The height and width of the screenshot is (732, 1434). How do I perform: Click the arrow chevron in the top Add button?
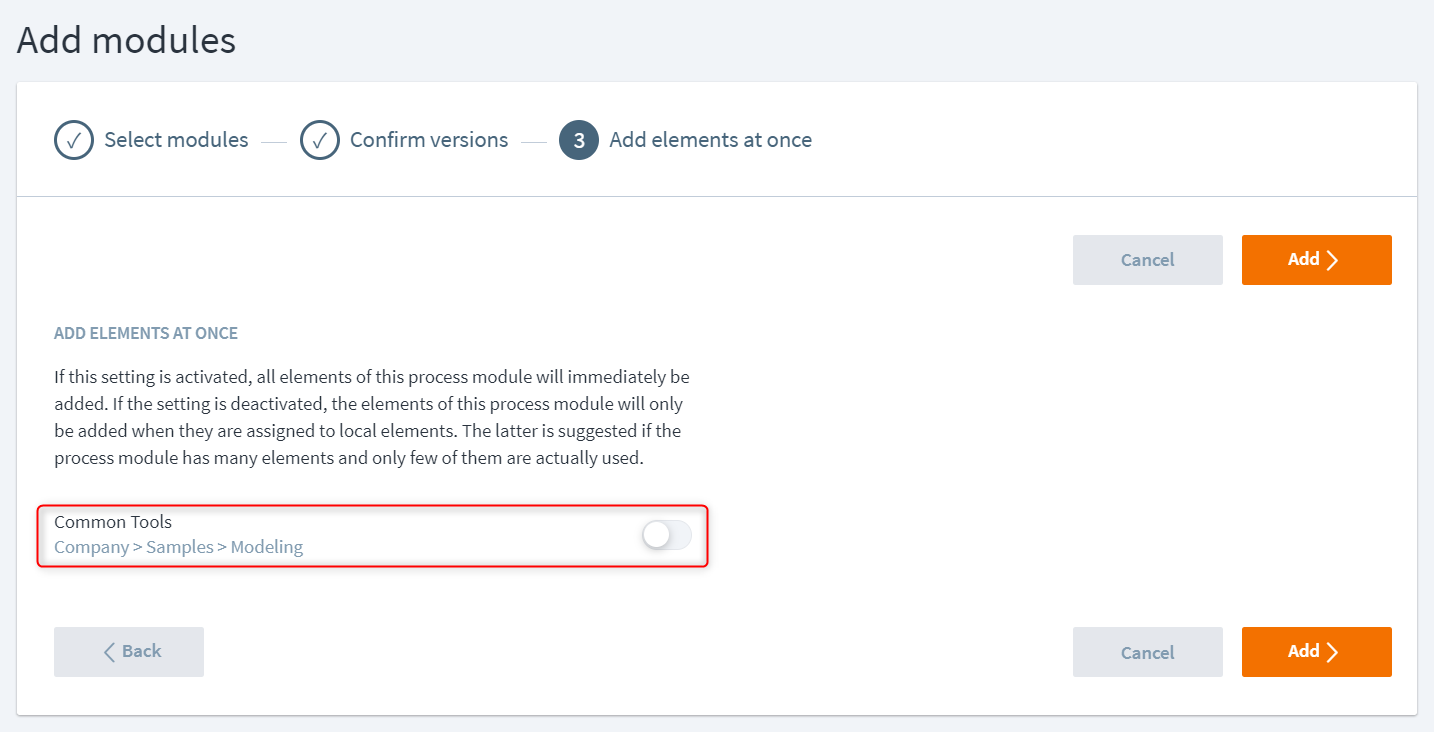click(x=1332, y=260)
